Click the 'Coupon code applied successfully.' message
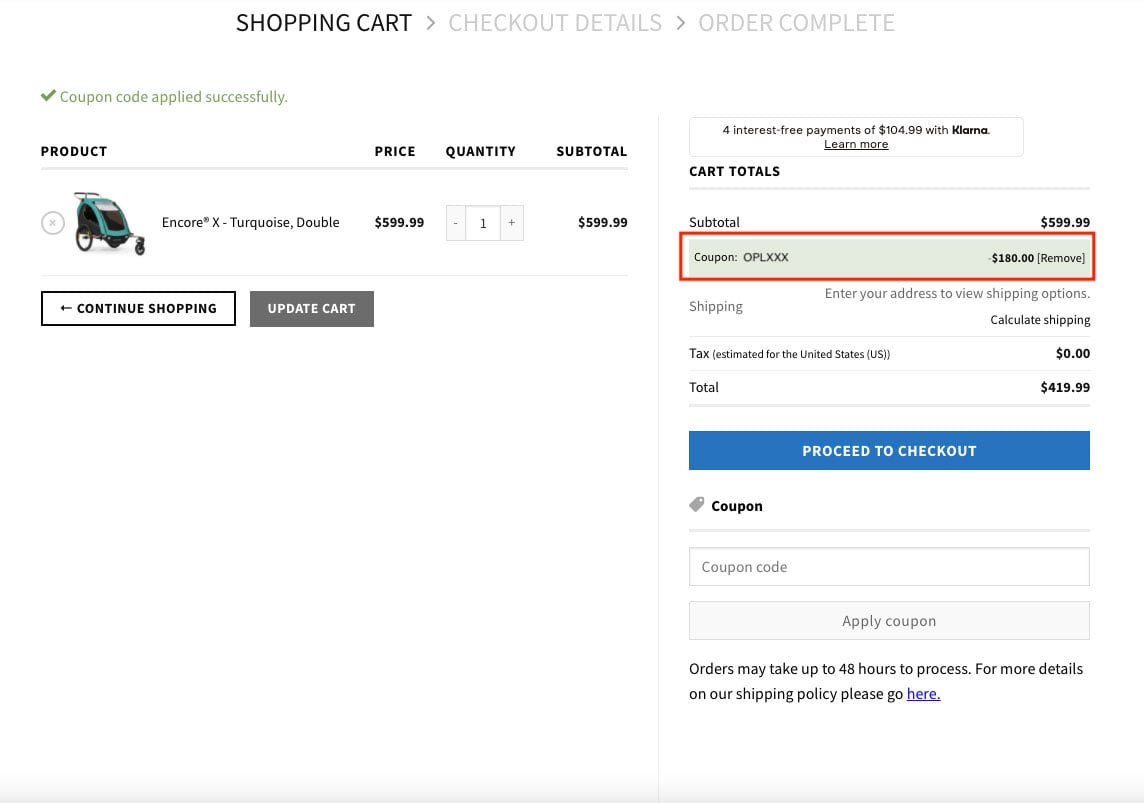The width and height of the screenshot is (1144, 803). 174,97
